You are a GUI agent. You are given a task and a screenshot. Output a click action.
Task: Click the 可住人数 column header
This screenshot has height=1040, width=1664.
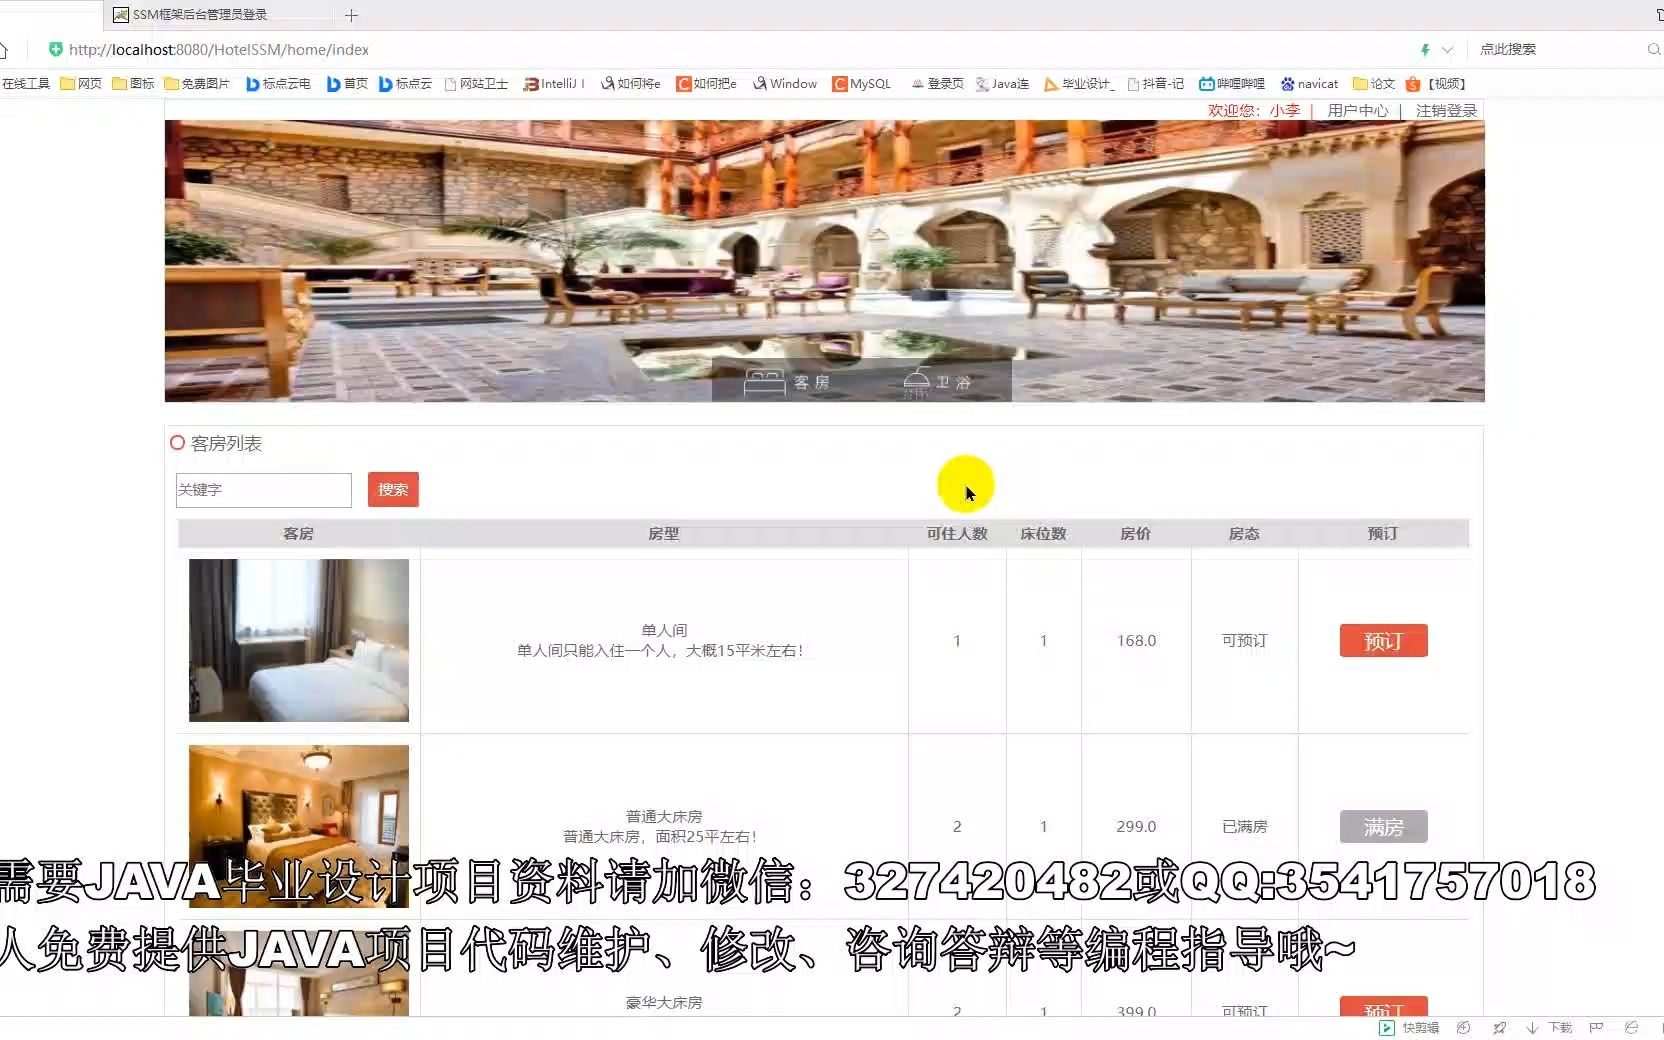957,534
